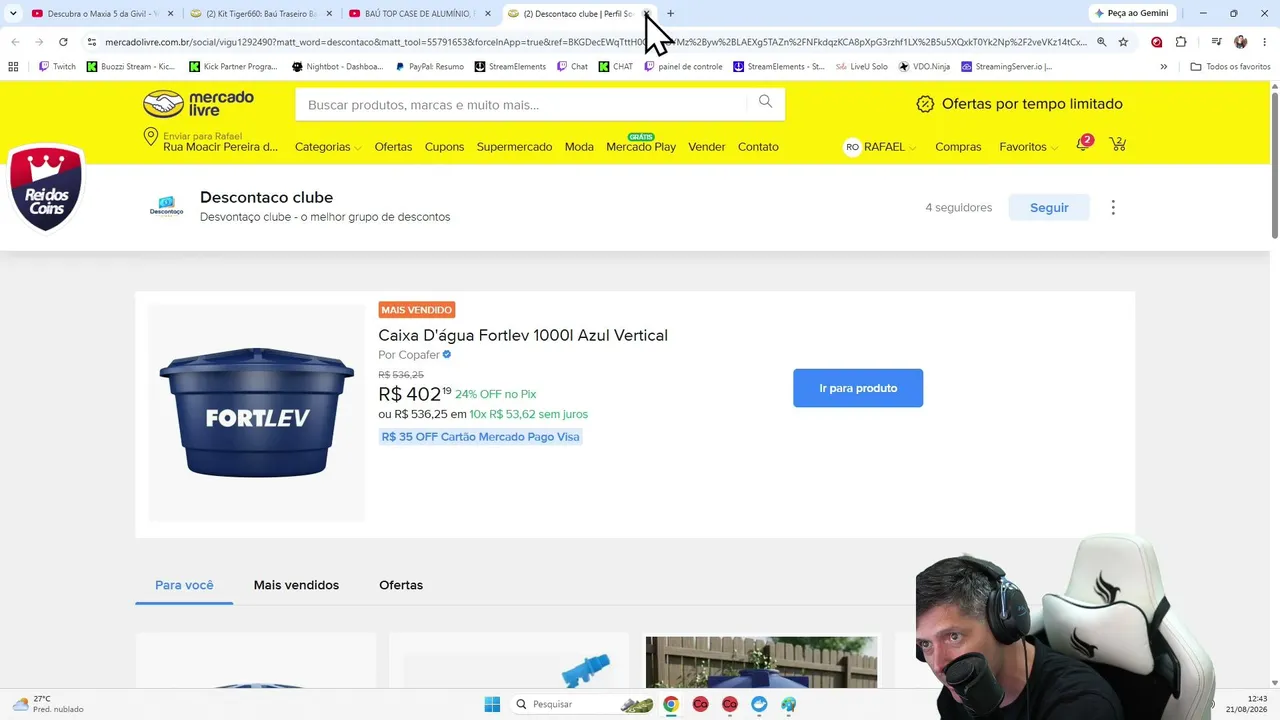The image size is (1280, 720).
Task: Open the Nightbot Dashboard bookmark
Action: (337, 67)
